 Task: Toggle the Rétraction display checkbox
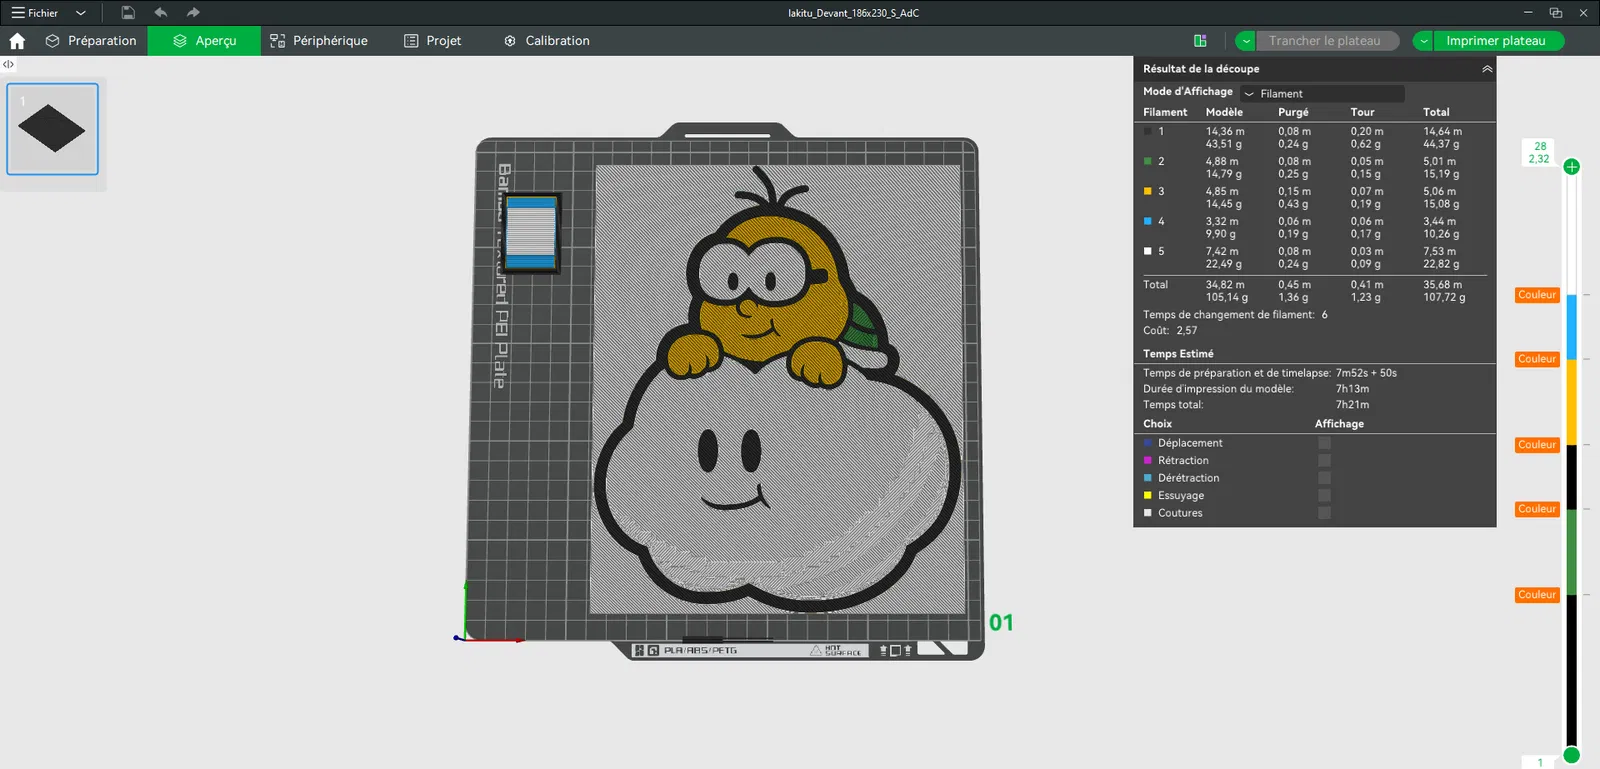pos(1324,461)
